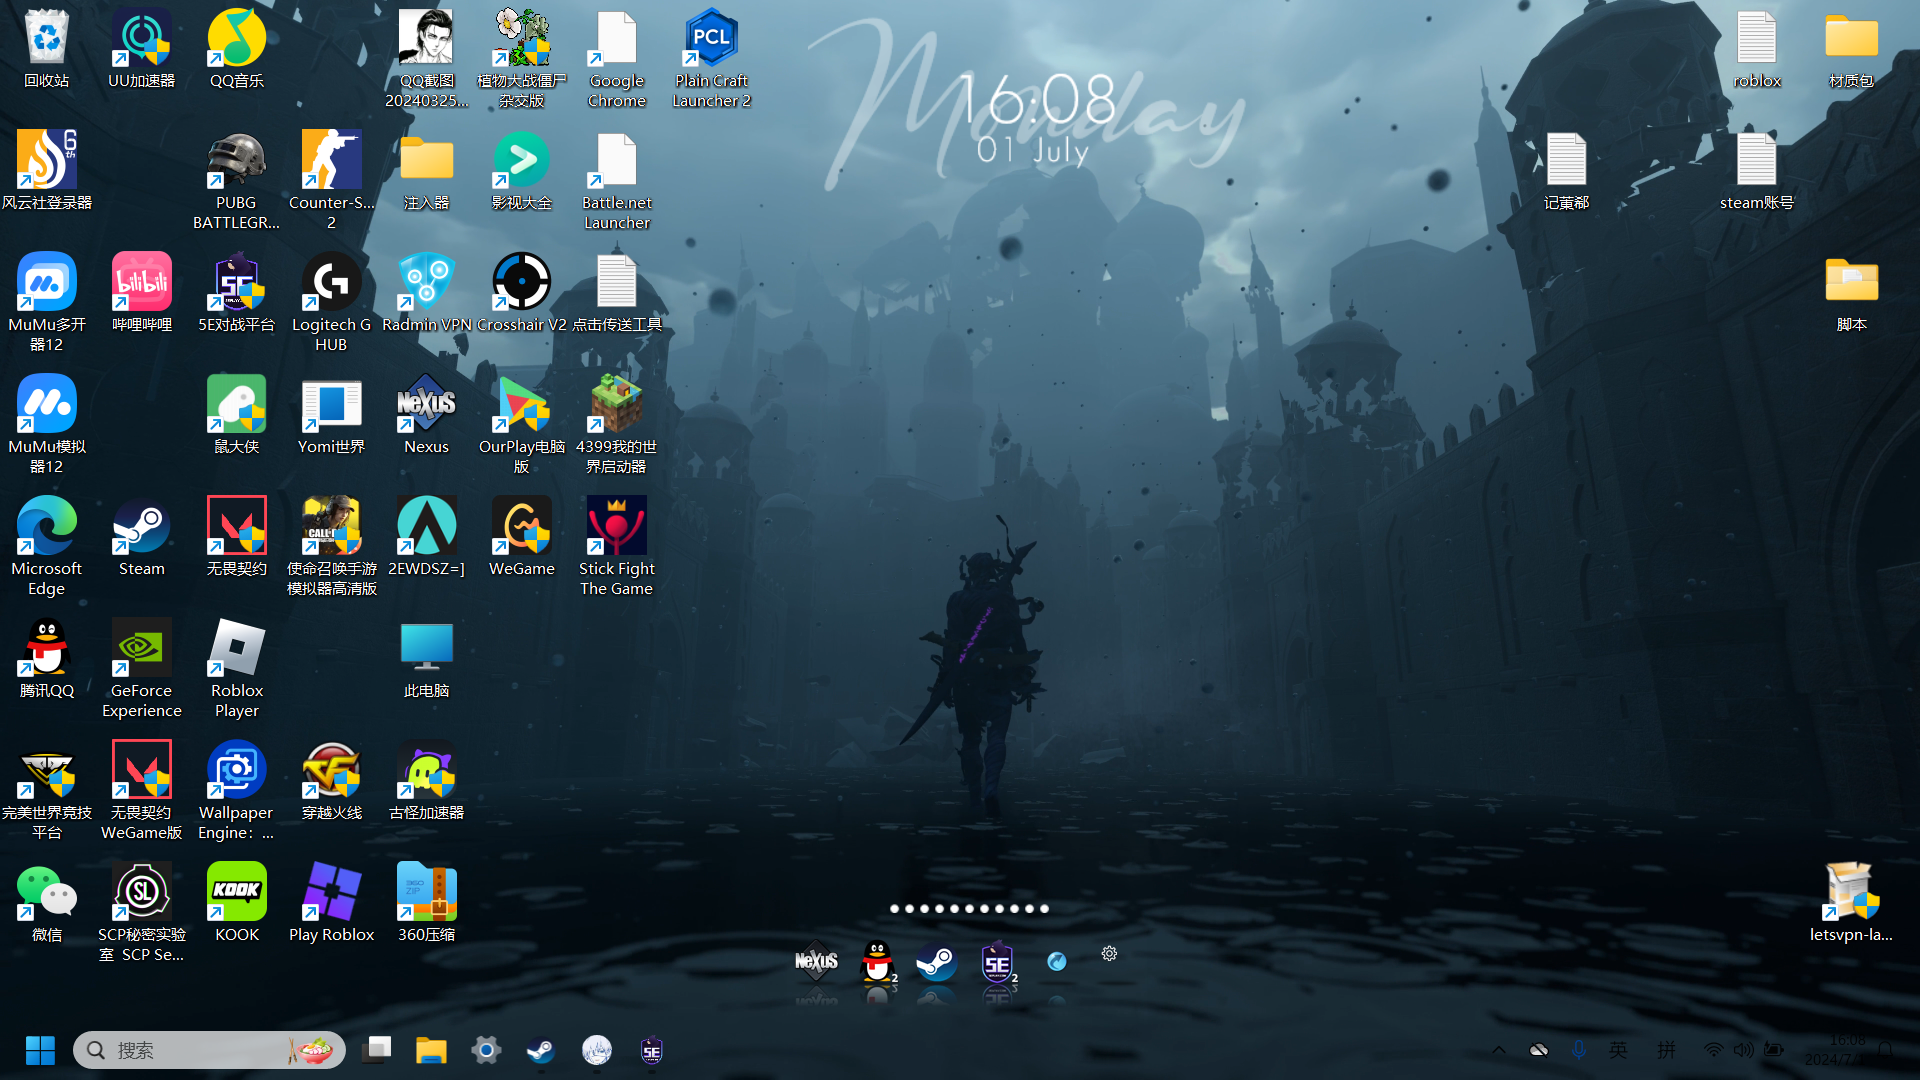Image resolution: width=1920 pixels, height=1080 pixels.
Task: Click the QQ penguin in the dock
Action: click(877, 962)
